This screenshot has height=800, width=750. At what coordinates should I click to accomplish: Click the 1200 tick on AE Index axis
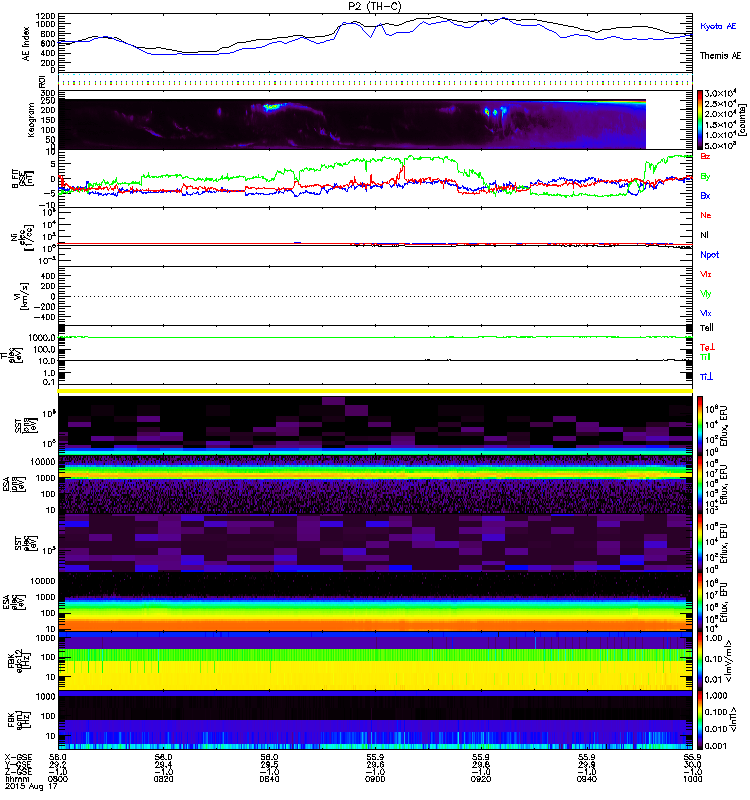pos(45,16)
